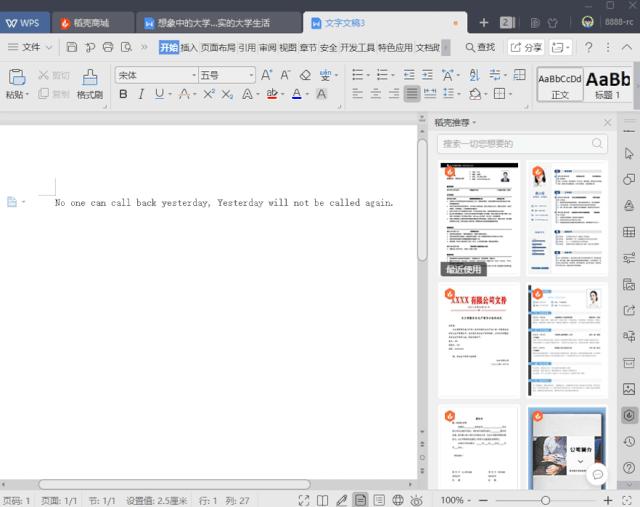Toggle underline formatting
The height and width of the screenshot is (507, 640).
[x=160, y=94]
